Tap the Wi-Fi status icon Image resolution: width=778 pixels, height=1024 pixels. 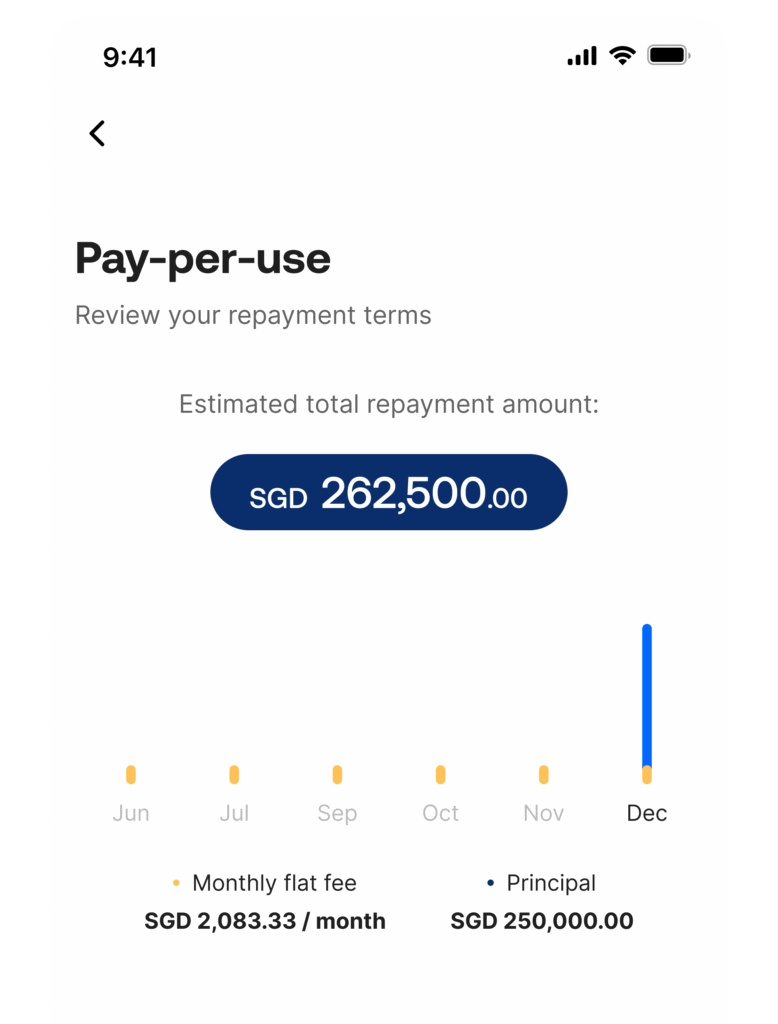pyautogui.click(x=623, y=56)
